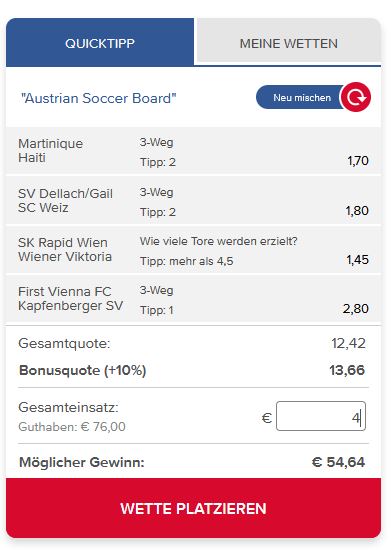Click the "Austrian Soccer Board" title
Image resolution: width=391 pixels, height=550 pixels.
(x=99, y=98)
